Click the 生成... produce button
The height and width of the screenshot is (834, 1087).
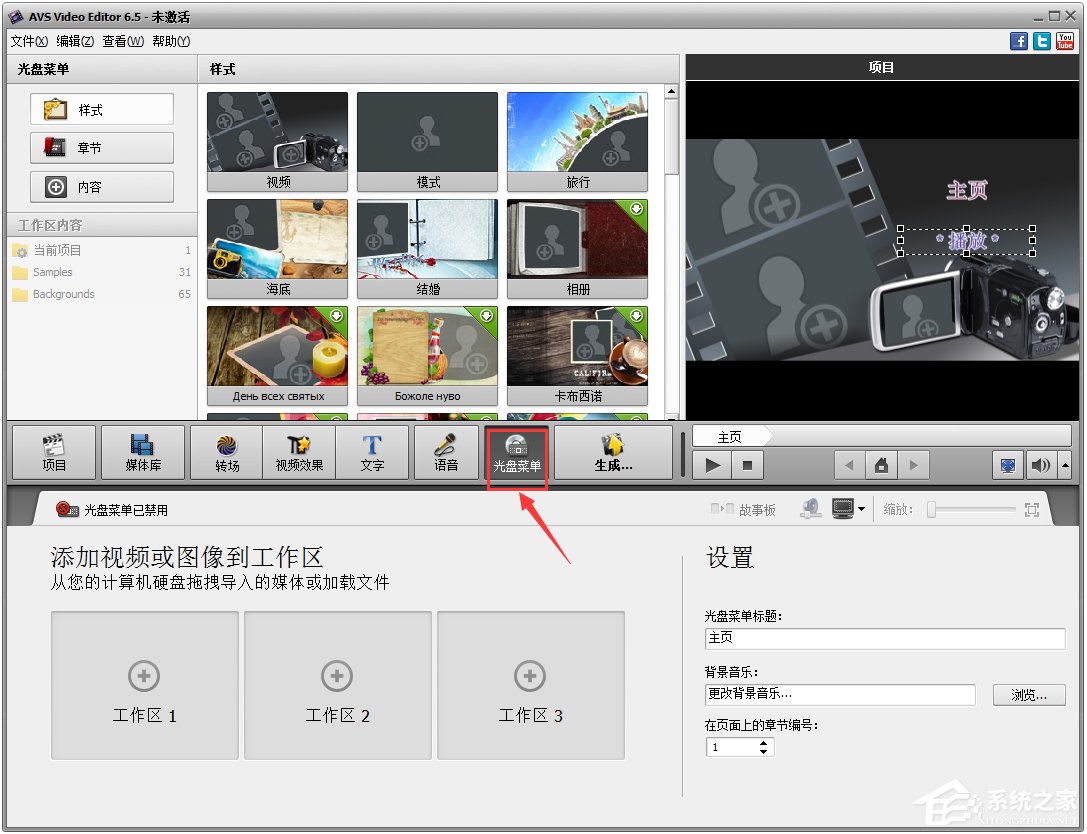tap(614, 452)
